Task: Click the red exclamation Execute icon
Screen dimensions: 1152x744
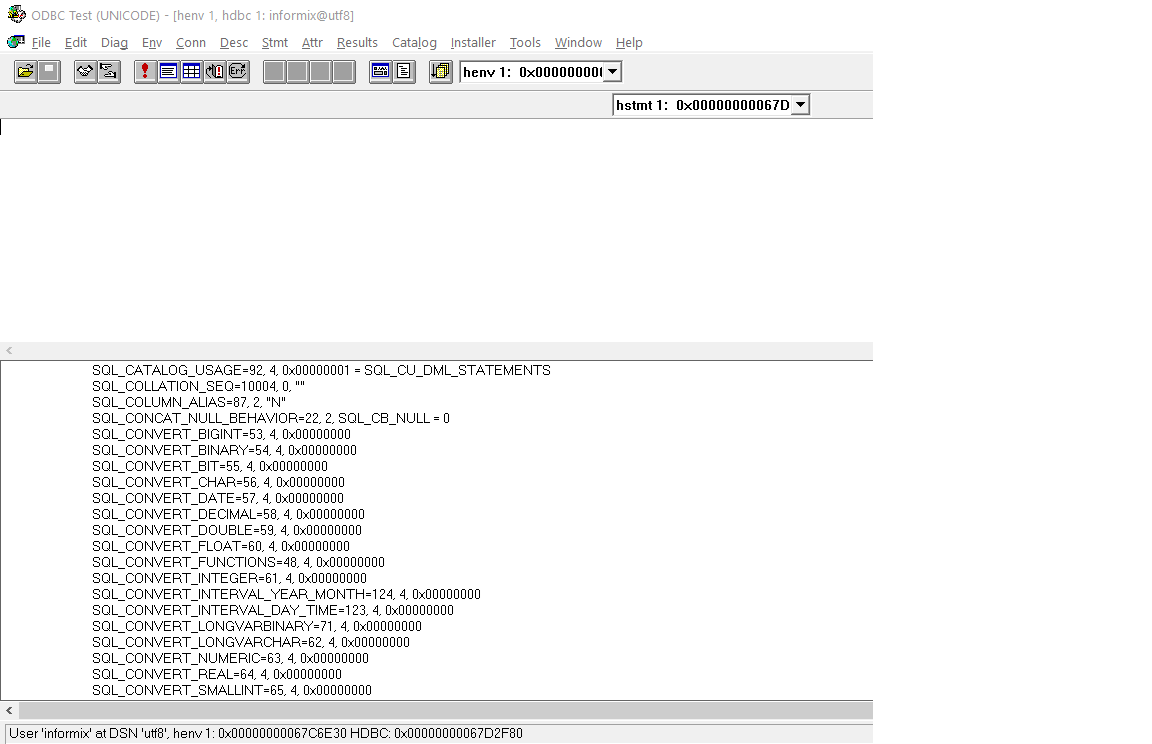Action: pos(146,72)
